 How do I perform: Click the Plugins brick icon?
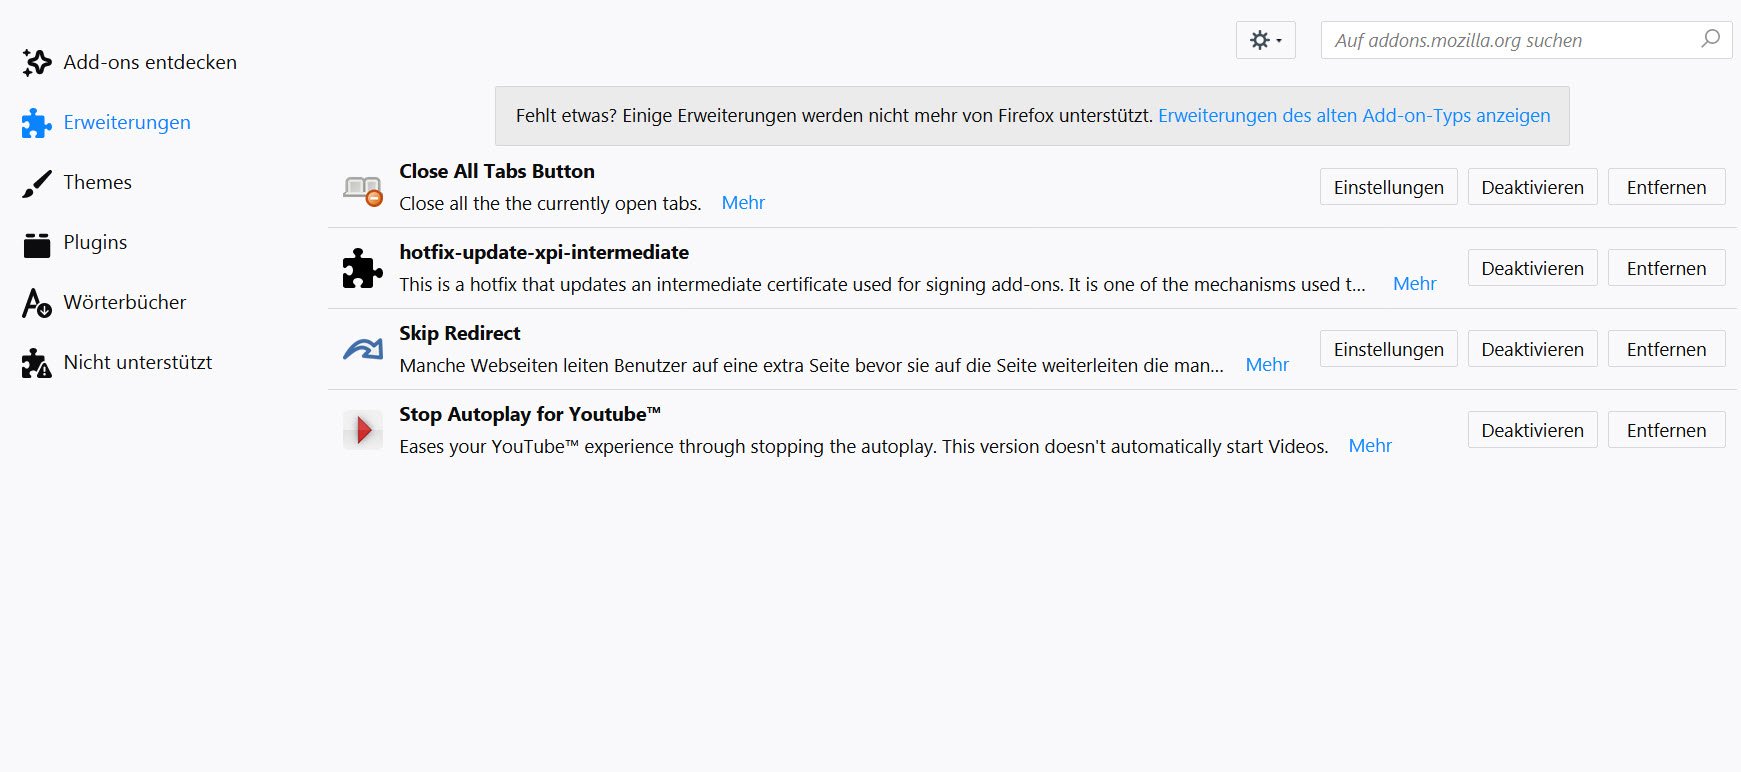pyautogui.click(x=37, y=244)
